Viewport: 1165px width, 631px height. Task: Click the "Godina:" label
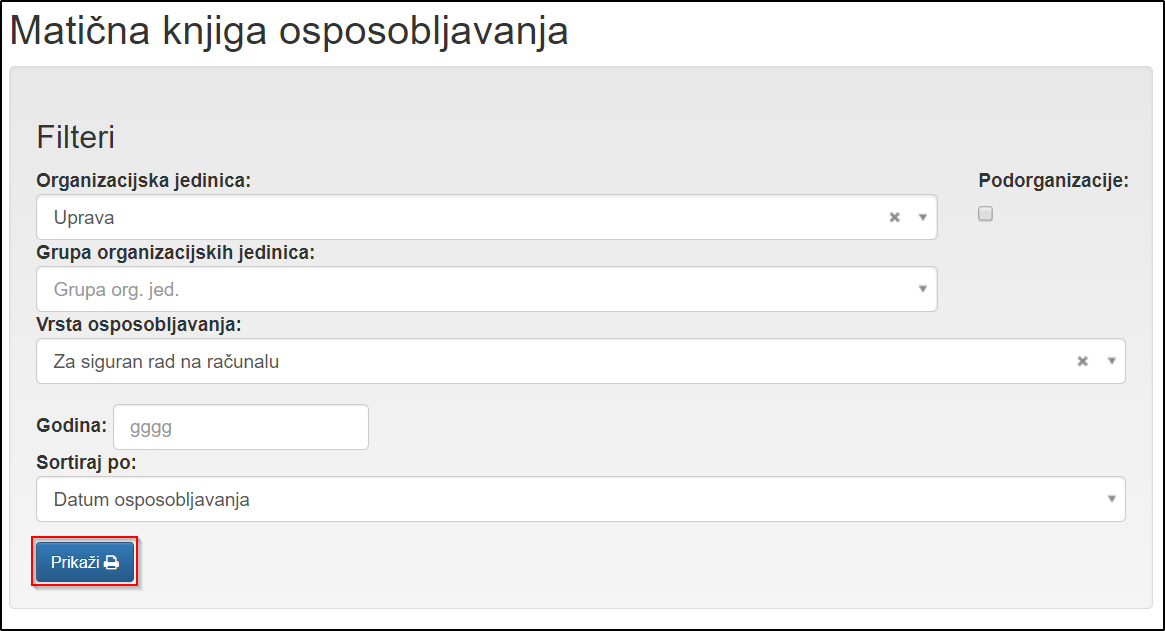70,426
